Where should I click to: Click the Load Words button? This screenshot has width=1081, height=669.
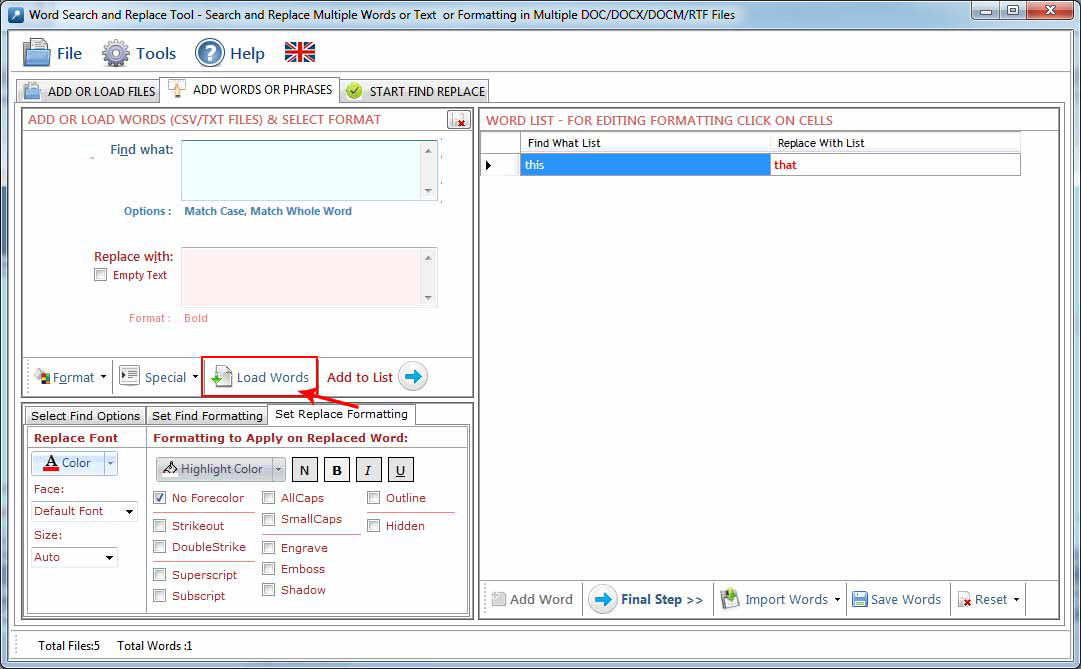(x=260, y=377)
